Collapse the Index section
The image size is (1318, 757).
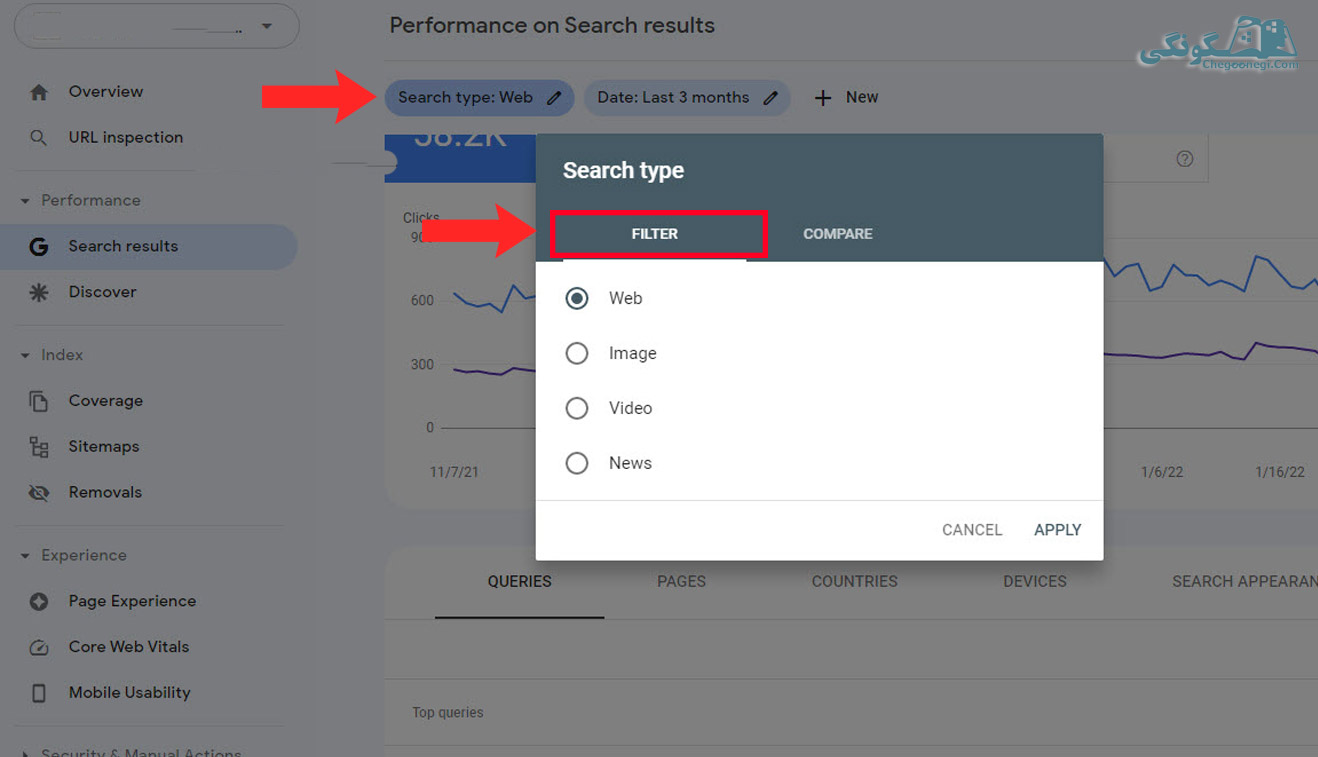(25, 355)
